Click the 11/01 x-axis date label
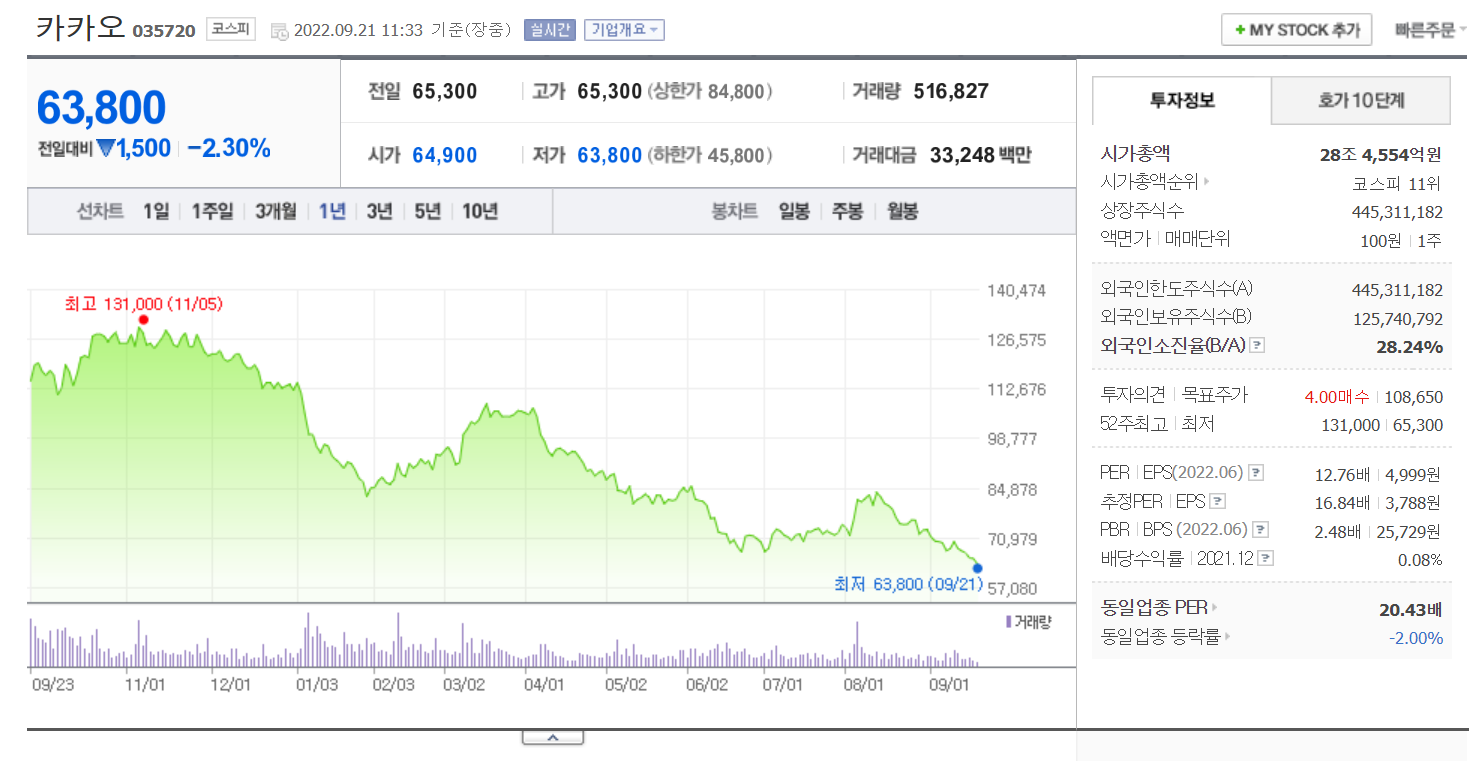This screenshot has width=1482, height=761. [x=145, y=685]
